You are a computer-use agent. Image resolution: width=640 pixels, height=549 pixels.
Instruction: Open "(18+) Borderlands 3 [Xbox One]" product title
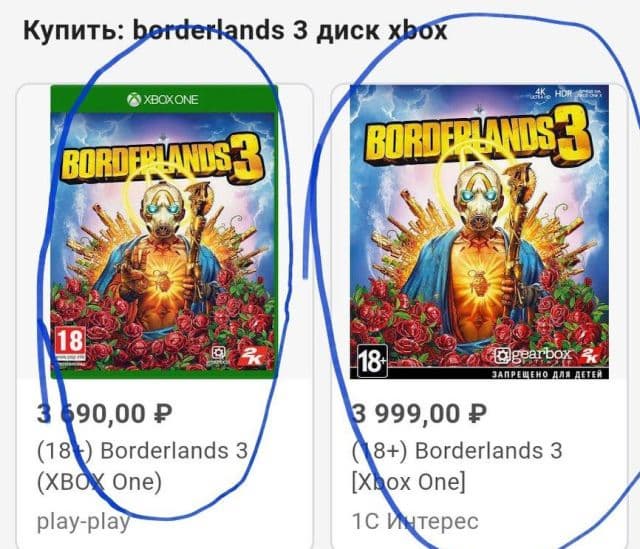pos(457,466)
